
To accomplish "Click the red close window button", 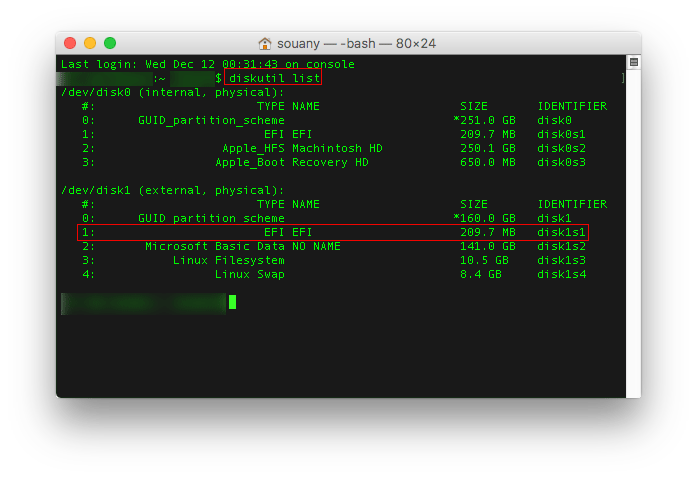I will coord(70,43).
